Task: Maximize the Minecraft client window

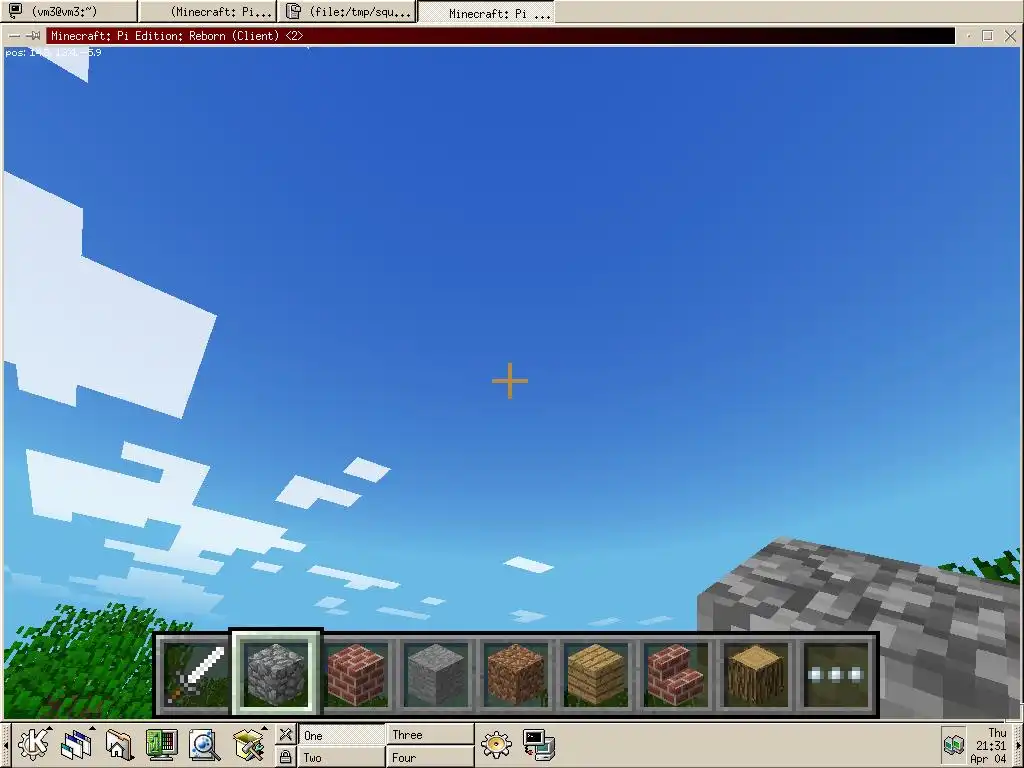Action: (x=987, y=36)
